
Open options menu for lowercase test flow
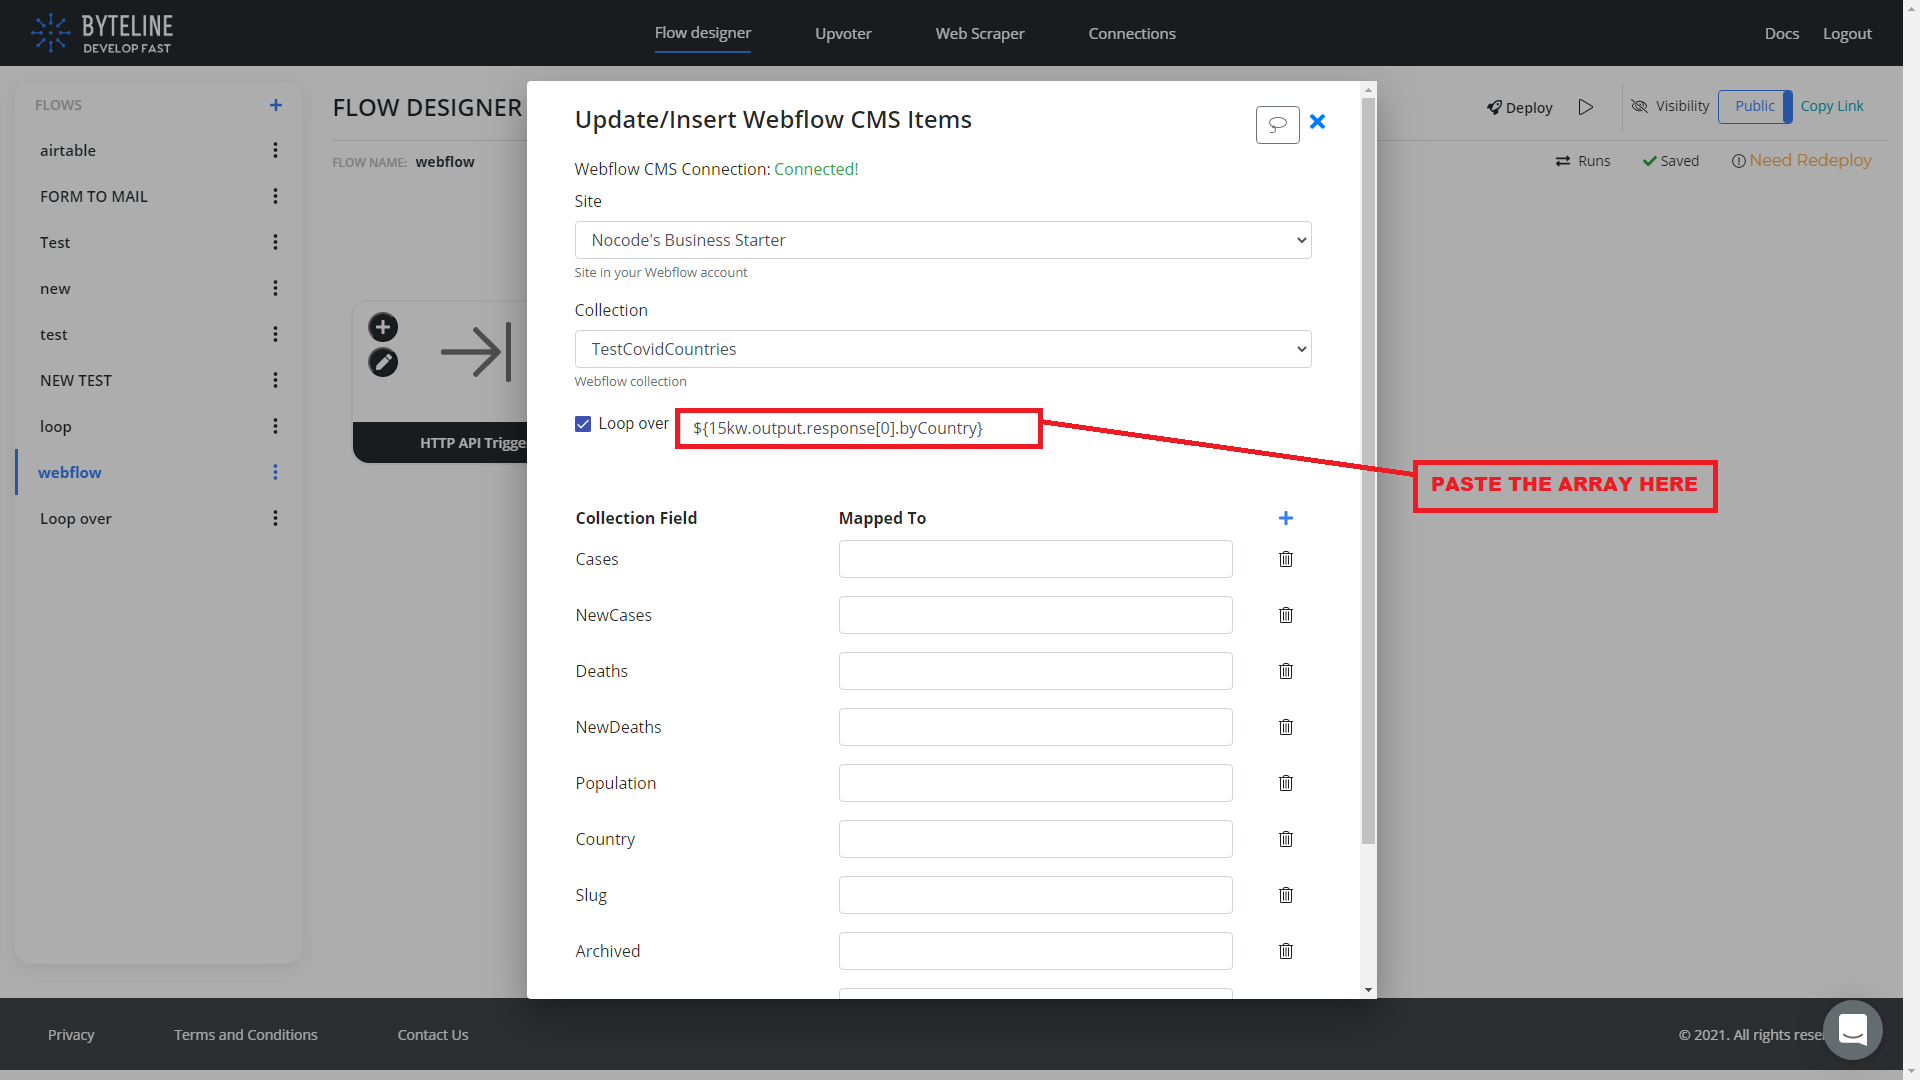pyautogui.click(x=275, y=334)
